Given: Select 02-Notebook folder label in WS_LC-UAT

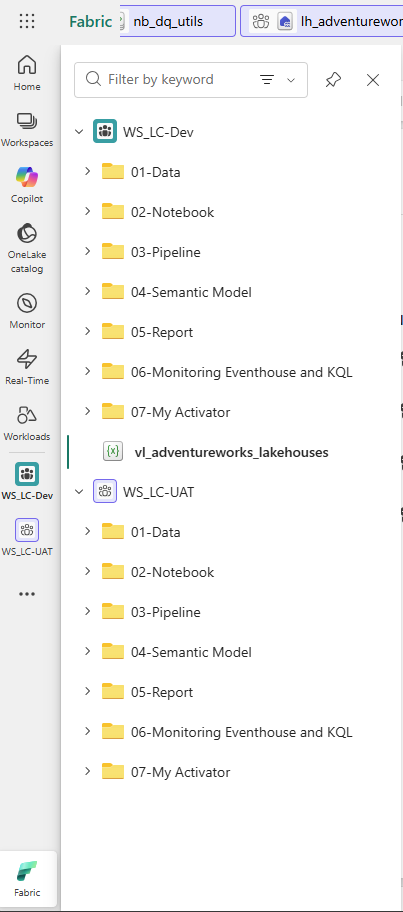Looking at the screenshot, I should point(173,572).
